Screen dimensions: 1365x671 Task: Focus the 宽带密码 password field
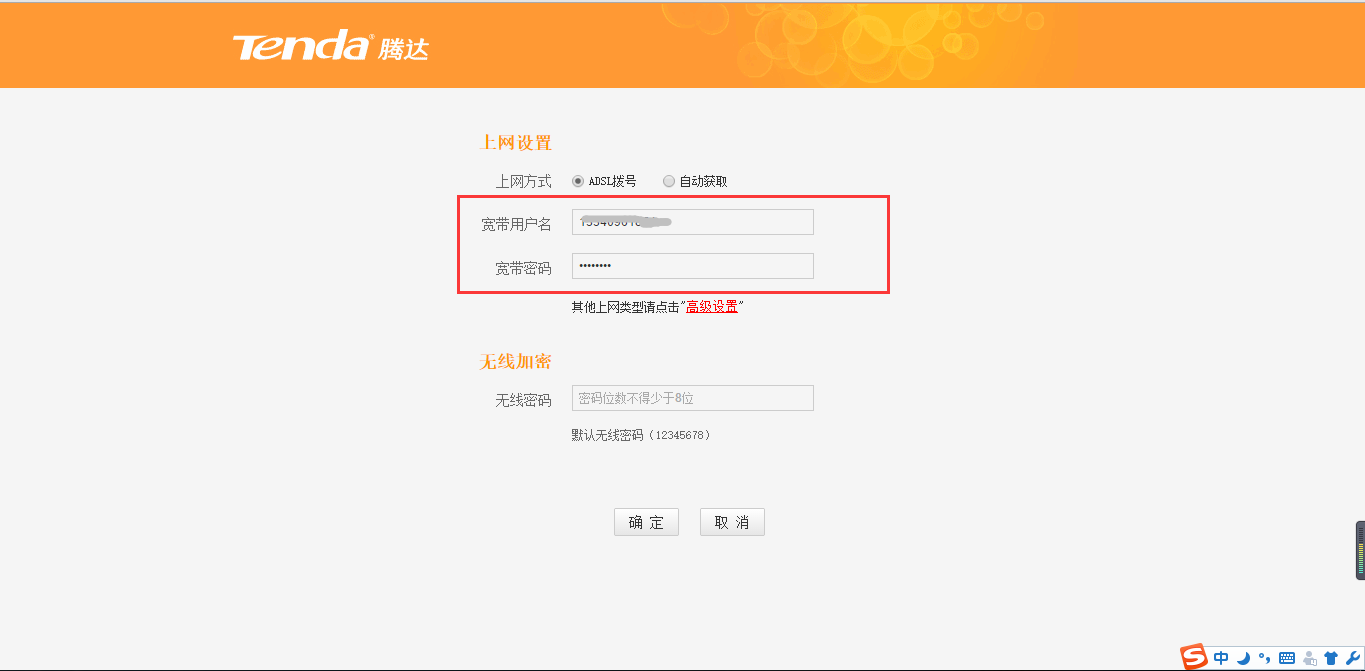[692, 266]
